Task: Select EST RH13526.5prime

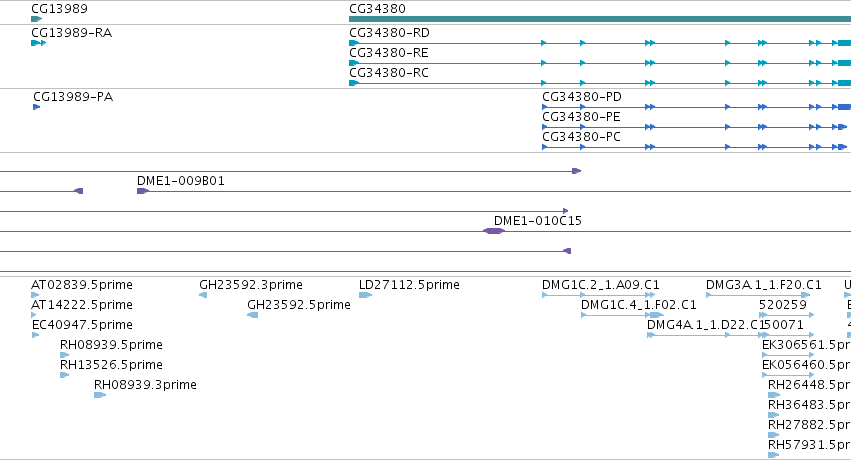Action: point(111,365)
